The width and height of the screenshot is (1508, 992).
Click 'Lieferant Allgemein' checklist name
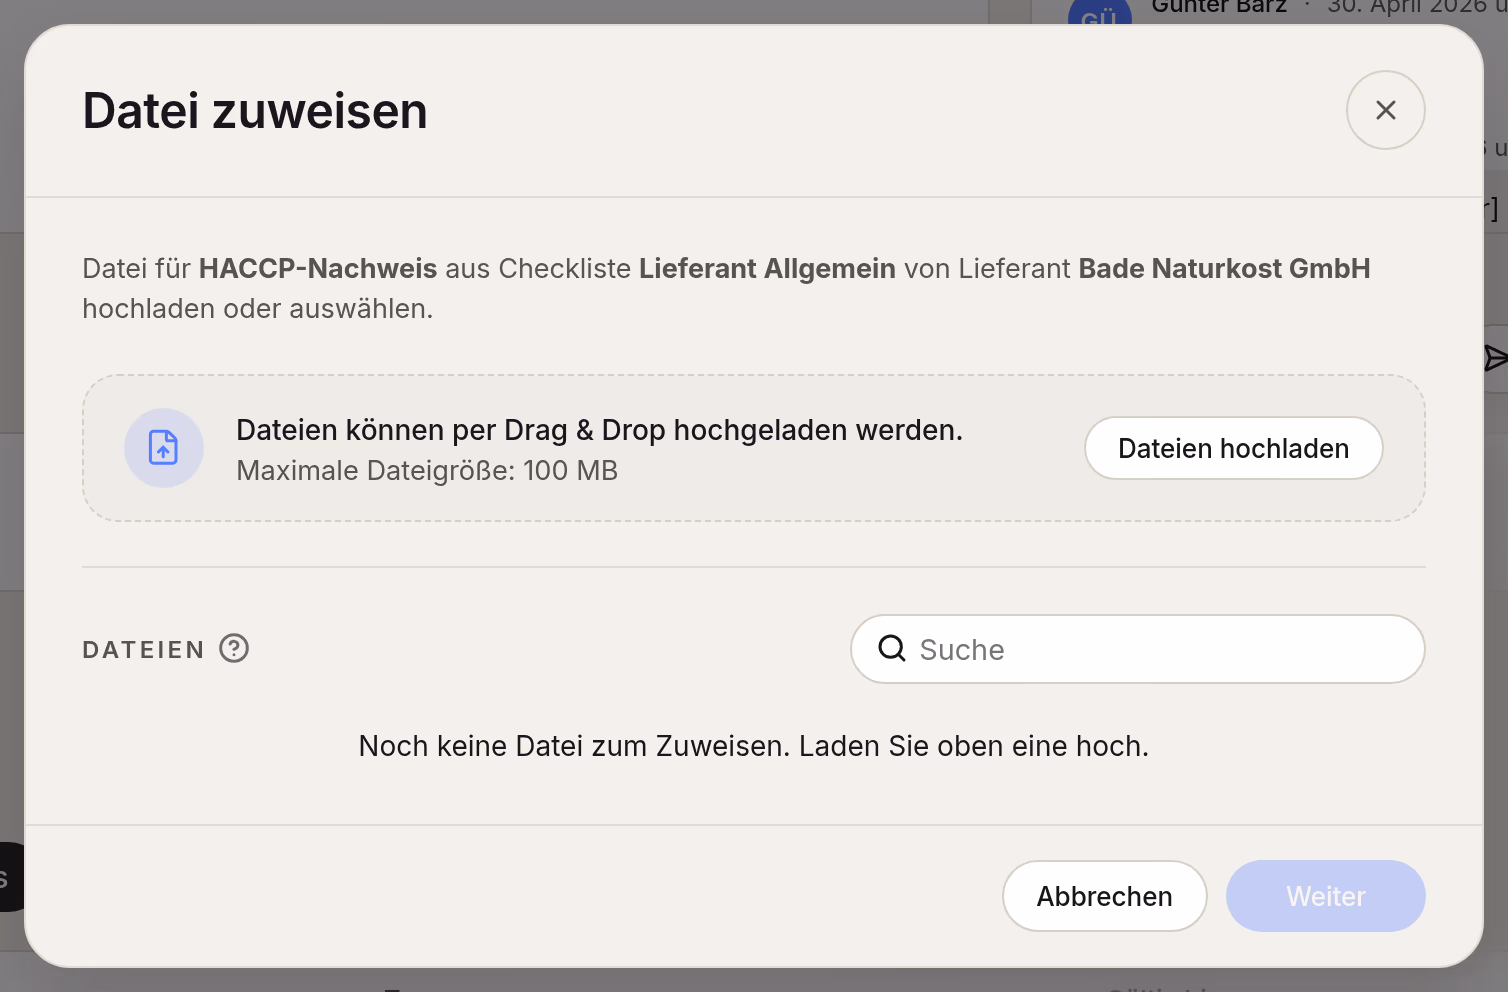(x=767, y=269)
